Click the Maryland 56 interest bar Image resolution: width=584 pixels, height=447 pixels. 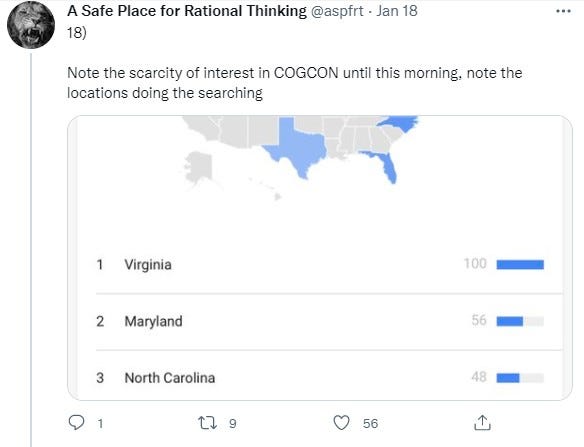[520, 321]
